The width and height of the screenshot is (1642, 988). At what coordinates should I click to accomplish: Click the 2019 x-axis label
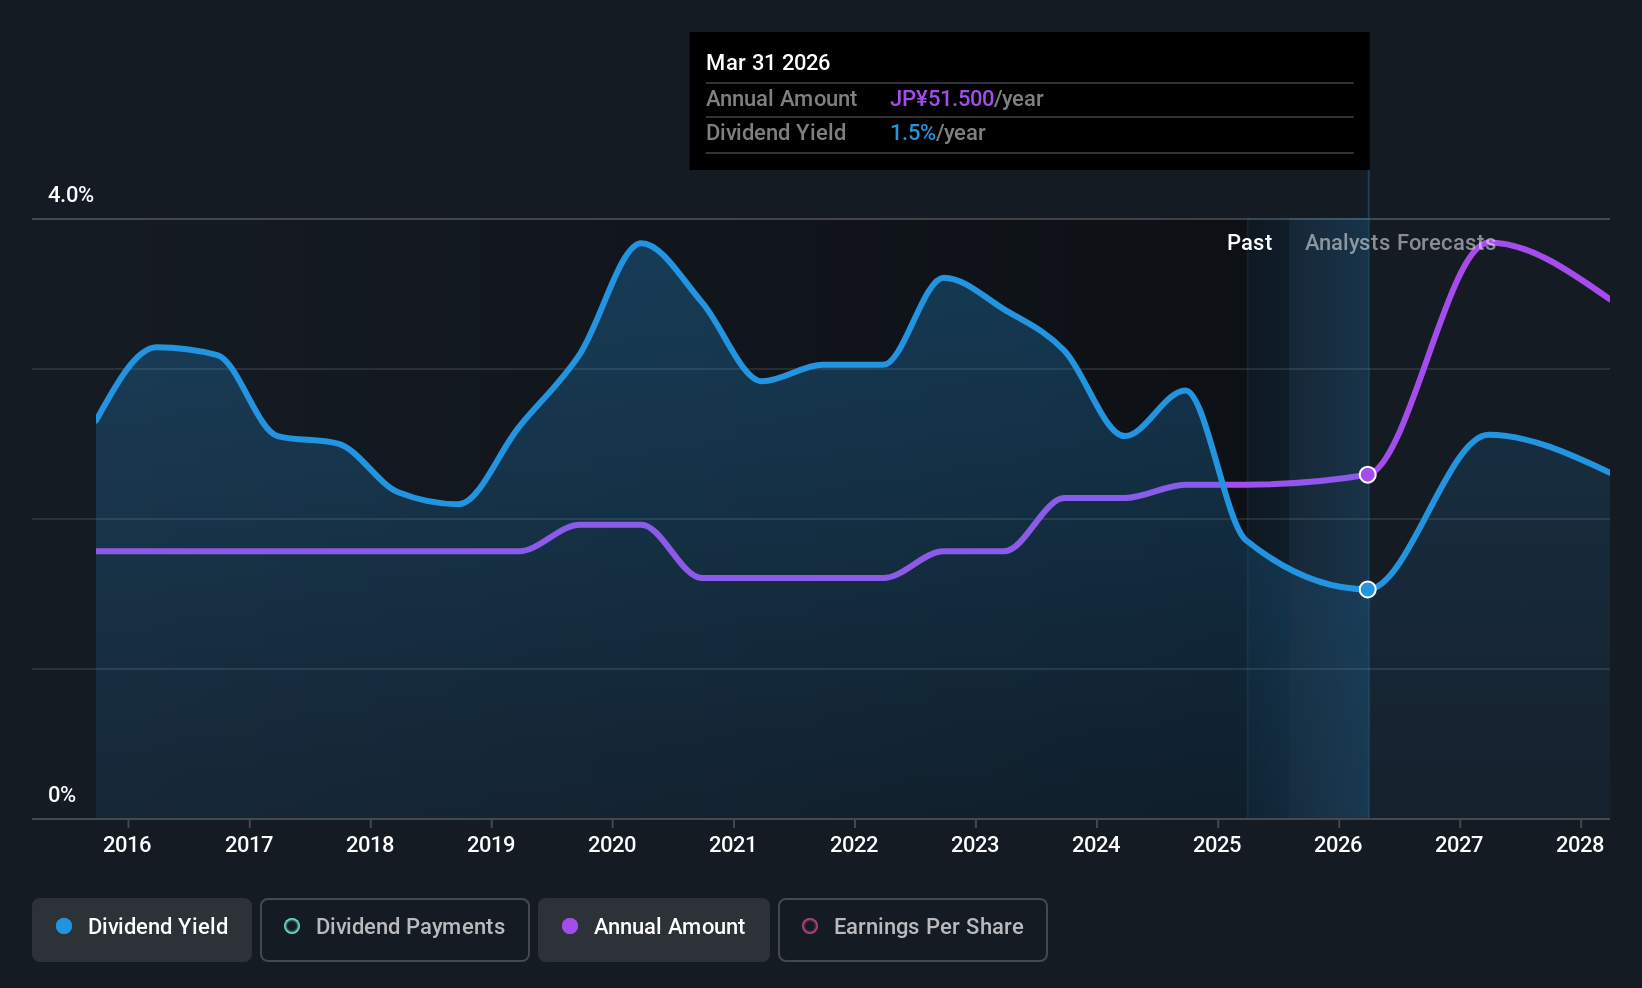point(491,845)
